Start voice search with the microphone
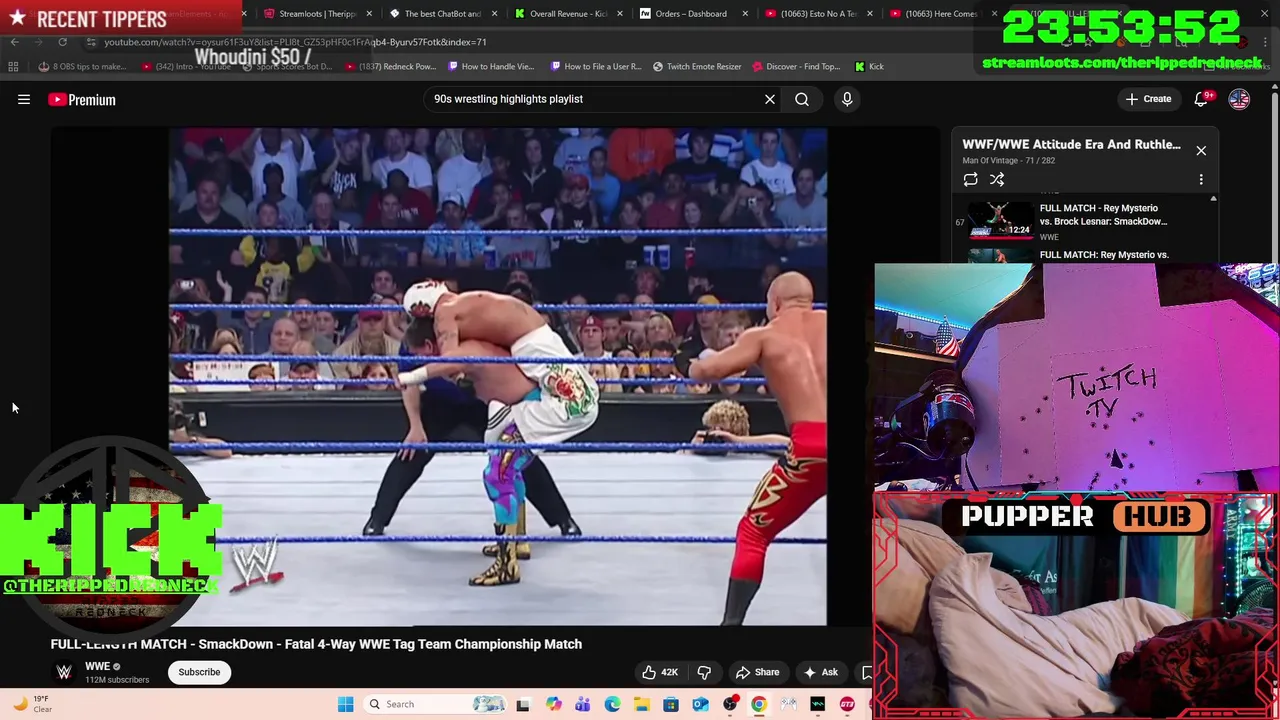Viewport: 1280px width, 720px height. click(847, 99)
